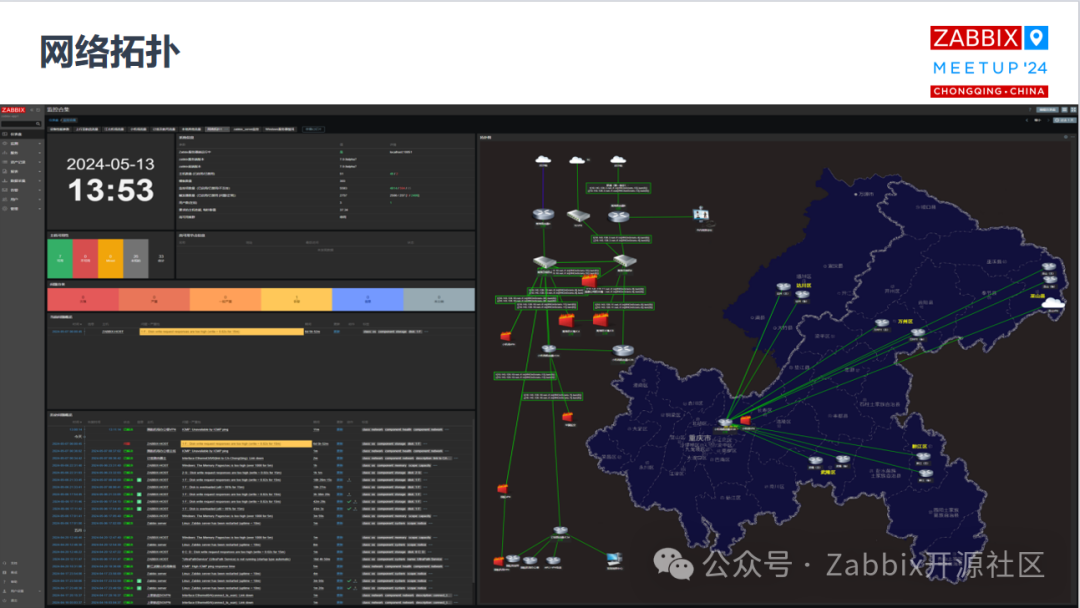1080x608 pixels.
Task: Open the yellow highlighted problem in upper problems widget
Action: click(x=221, y=332)
